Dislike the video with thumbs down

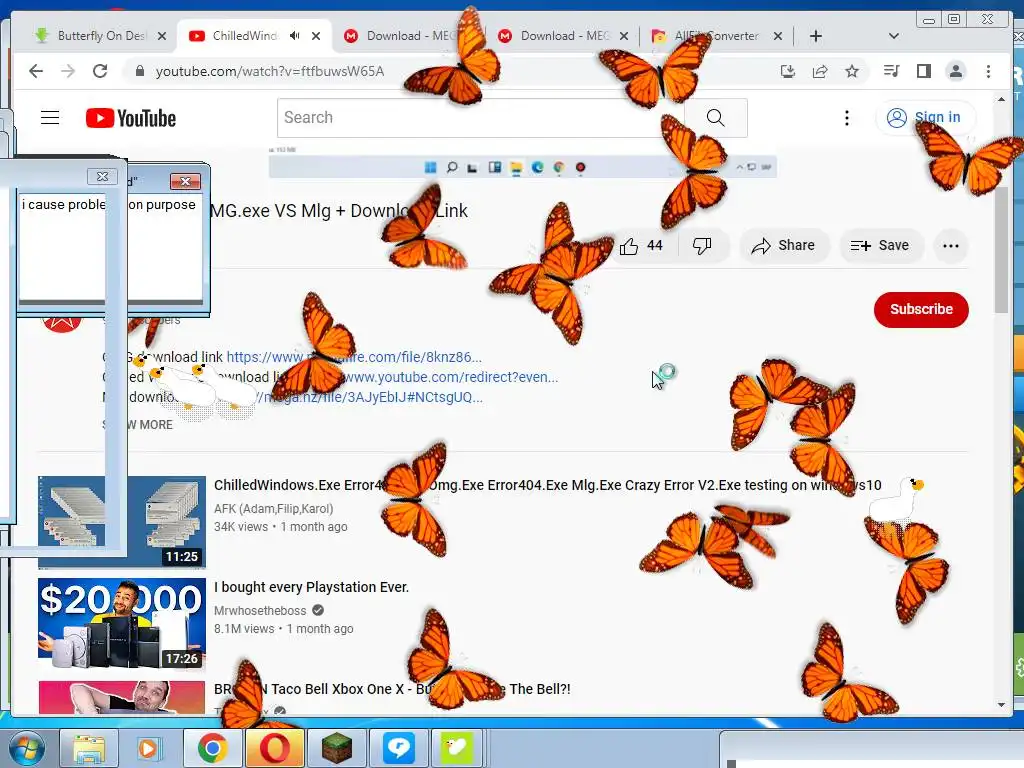702,246
